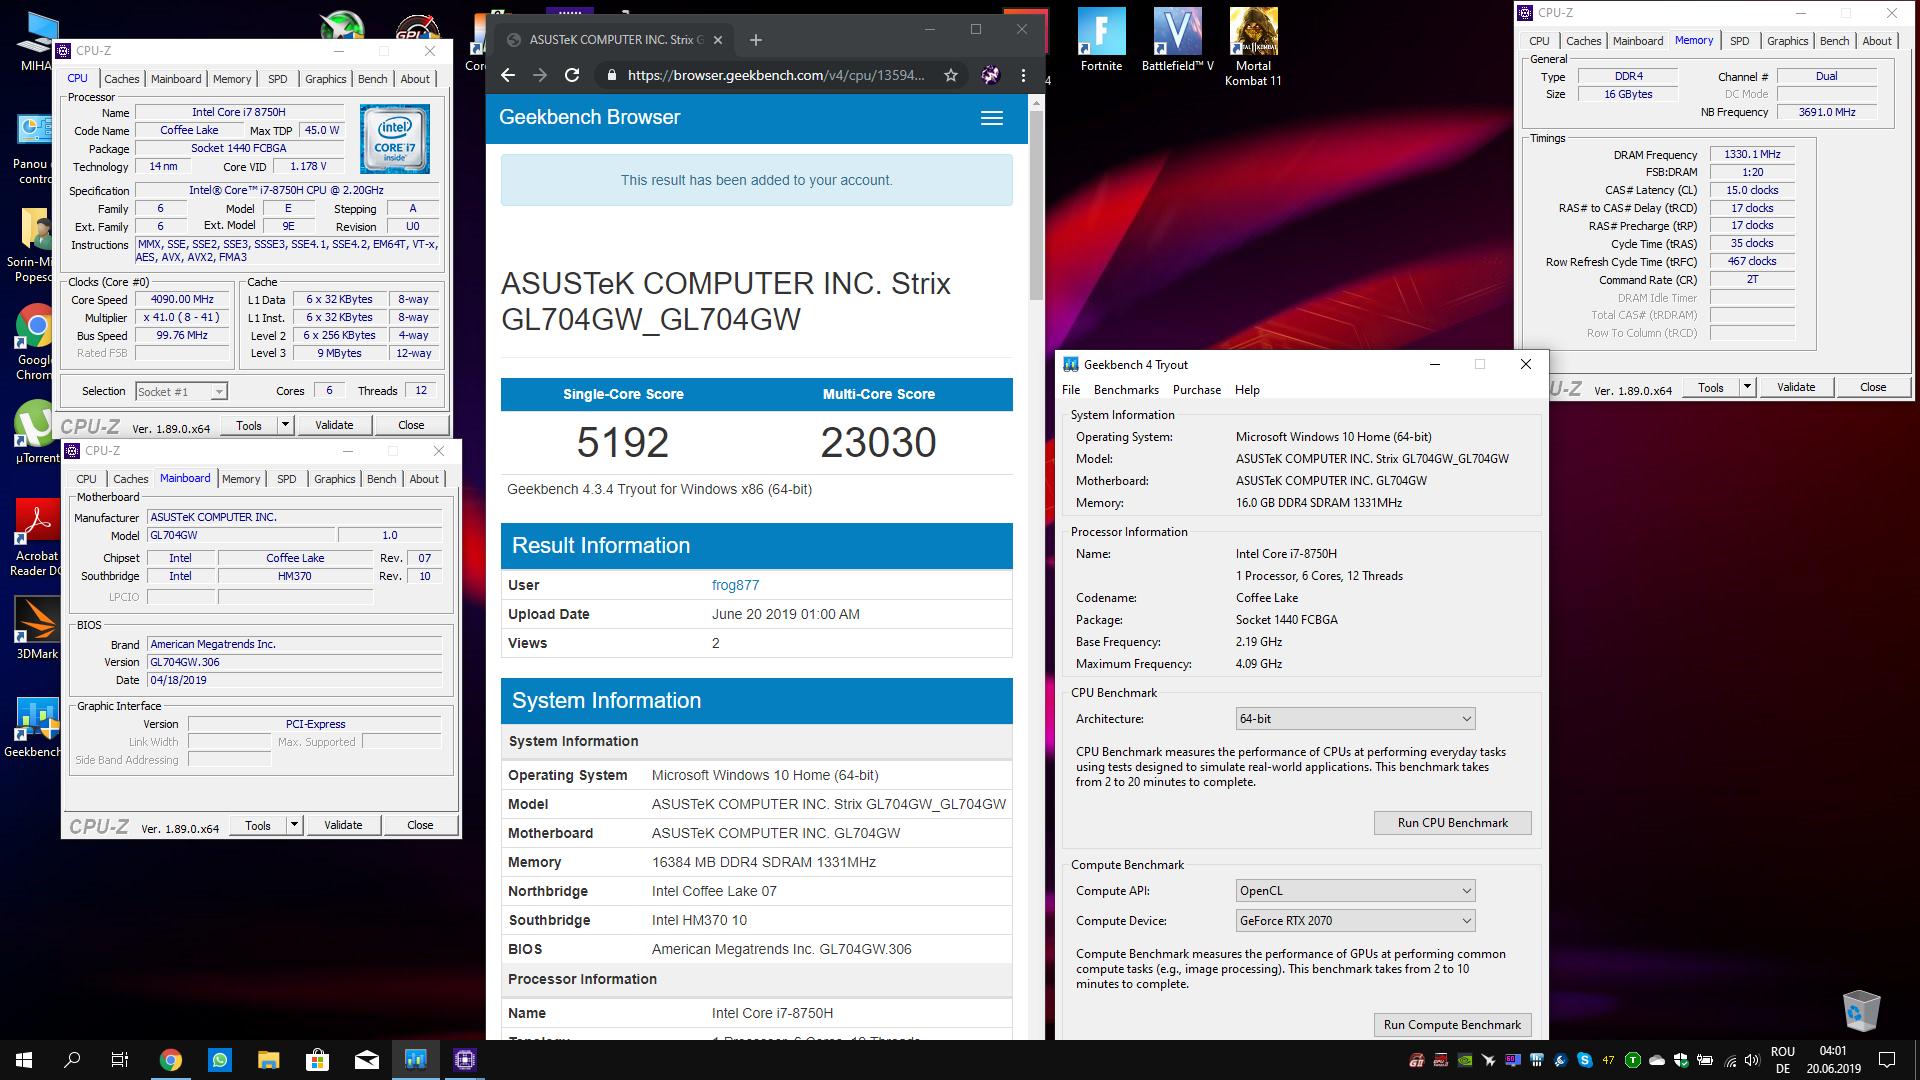1920x1080 pixels.
Task: Select the Geekbench desktop shortcut
Action: click(32, 727)
